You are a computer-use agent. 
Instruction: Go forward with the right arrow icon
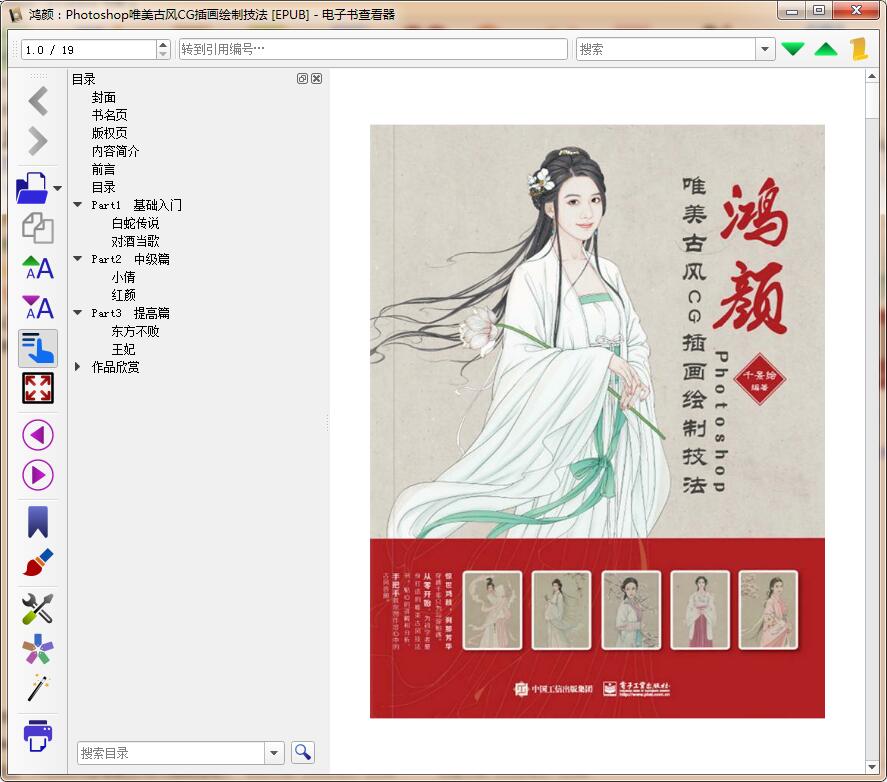point(38,141)
